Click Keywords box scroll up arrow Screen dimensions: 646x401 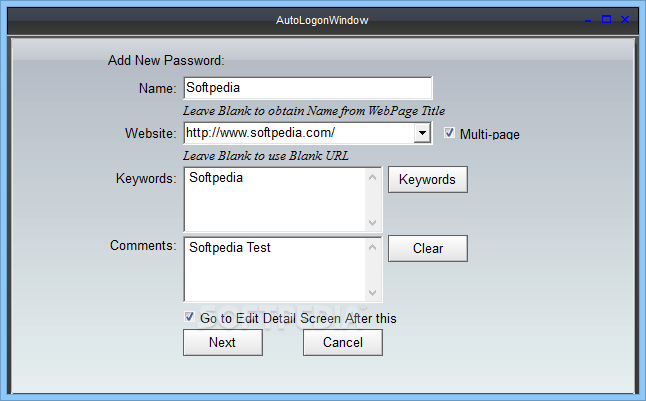point(373,177)
